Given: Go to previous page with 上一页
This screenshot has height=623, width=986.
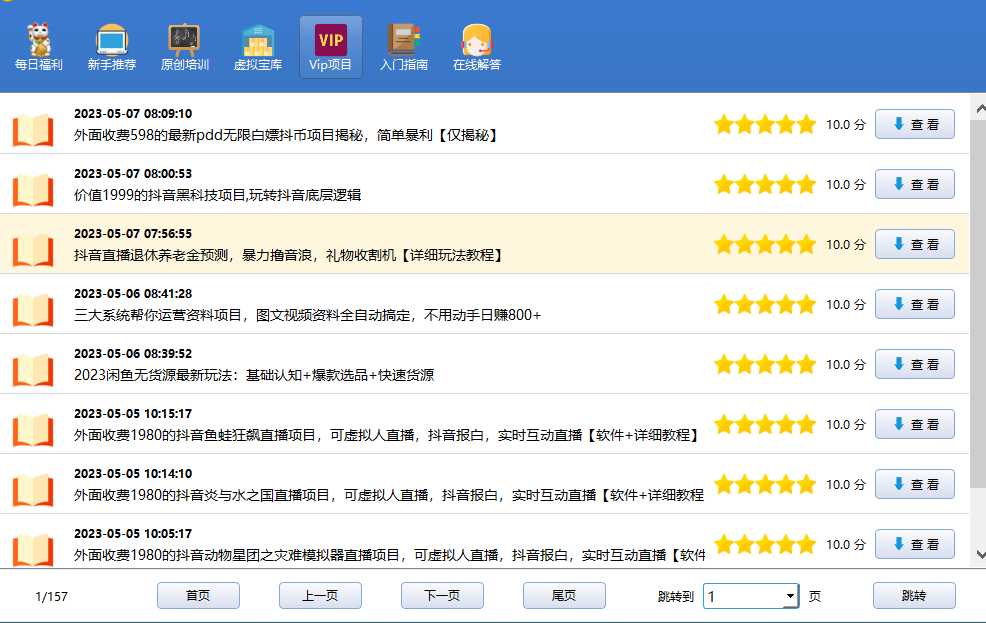Looking at the screenshot, I should click(x=320, y=595).
